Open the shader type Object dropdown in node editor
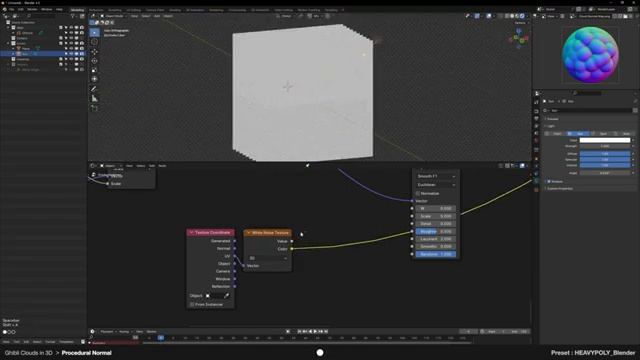The height and width of the screenshot is (360, 640). tap(111, 166)
